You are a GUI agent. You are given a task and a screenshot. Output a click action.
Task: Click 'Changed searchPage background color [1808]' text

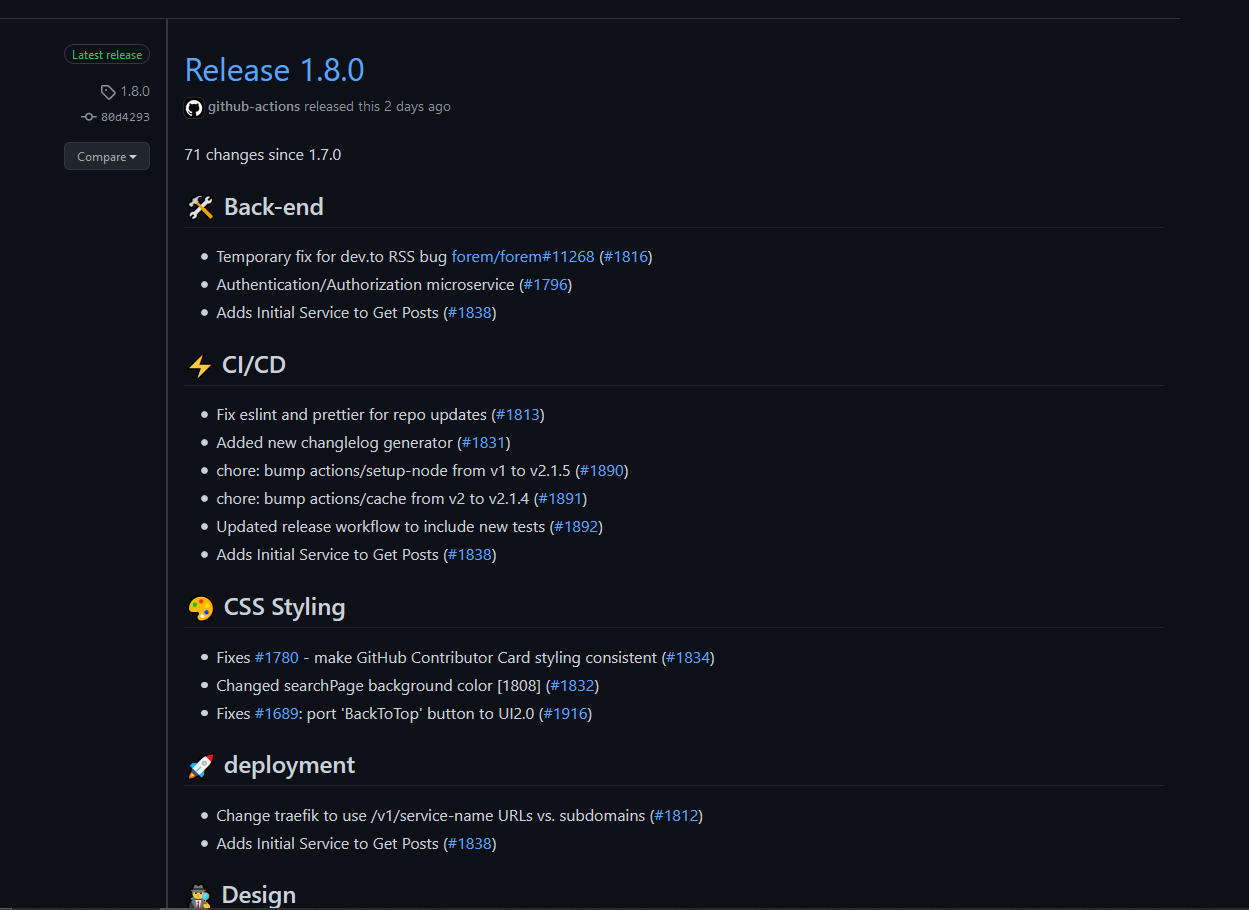[379, 686]
